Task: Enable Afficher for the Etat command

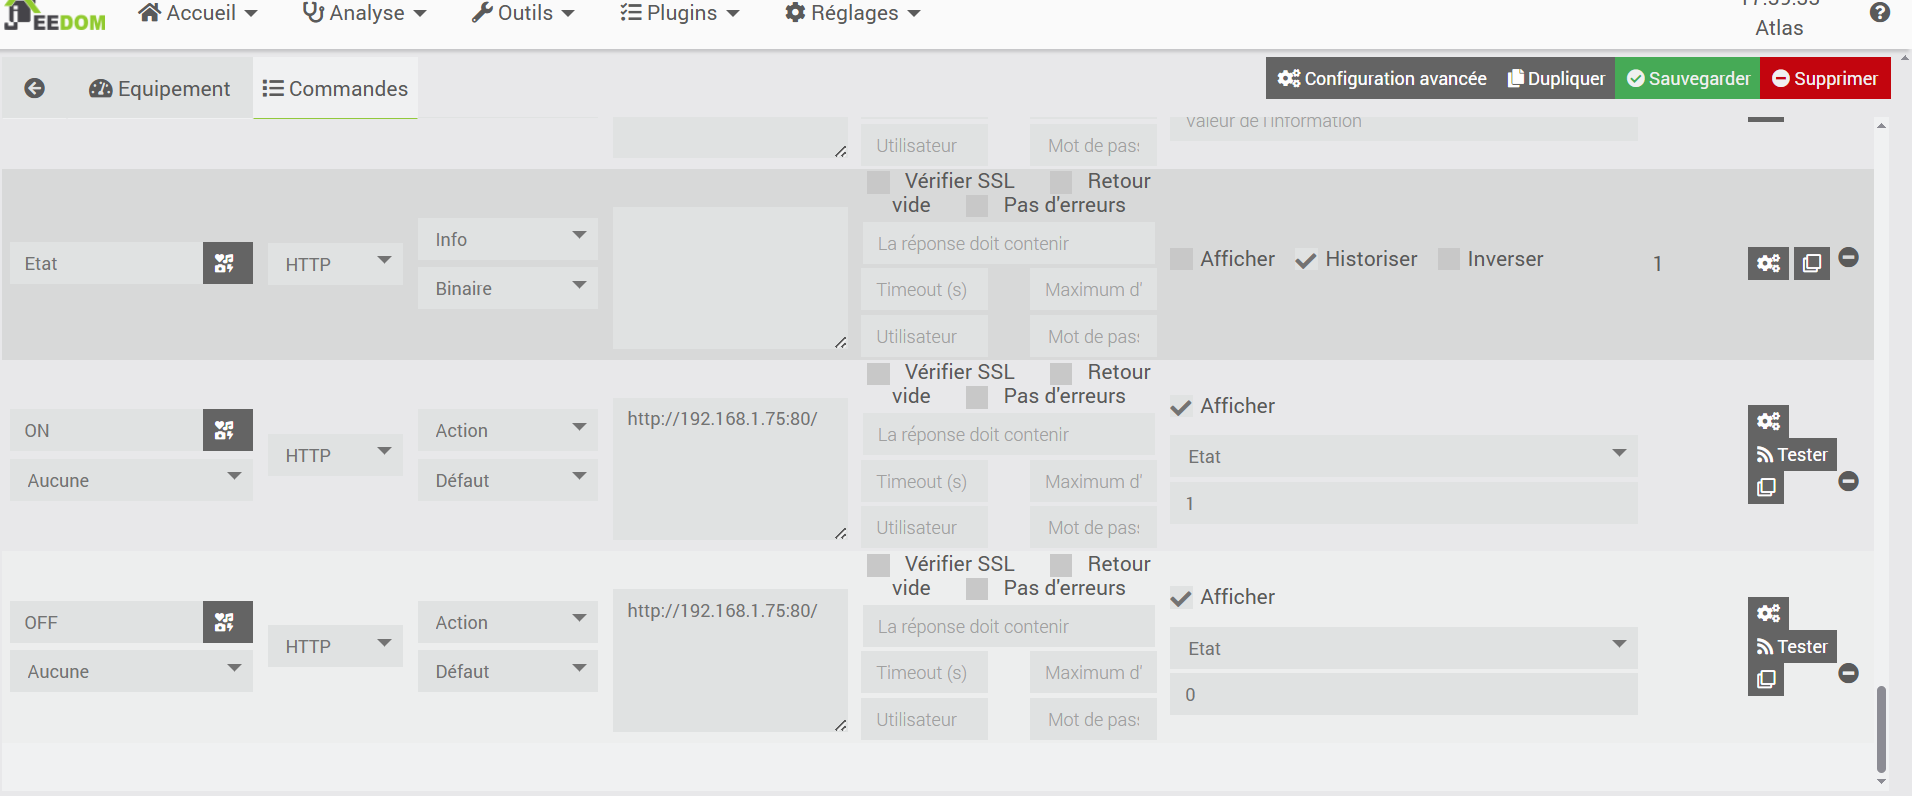Action: pos(1181,259)
